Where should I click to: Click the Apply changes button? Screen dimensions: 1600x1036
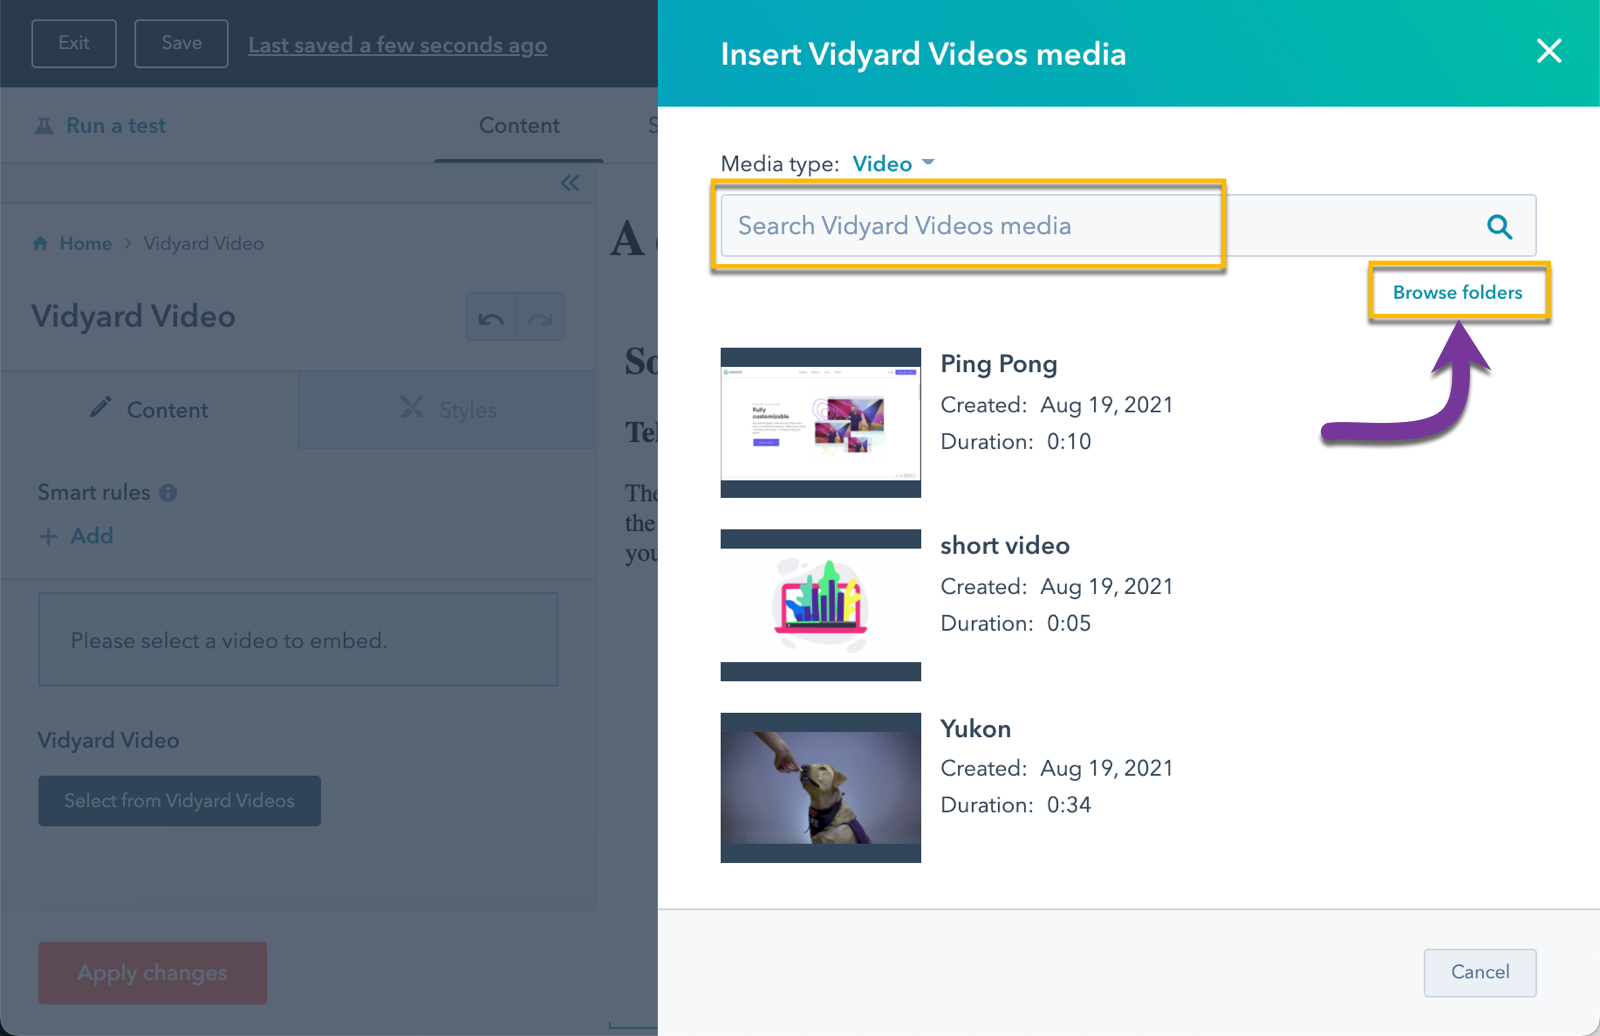pos(152,973)
